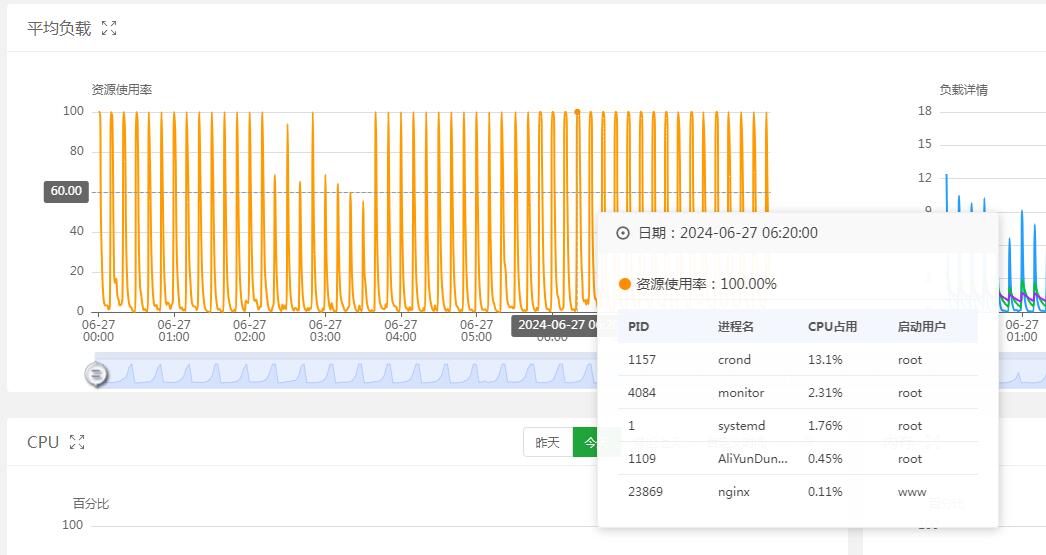Click the 进程名 column header
The height and width of the screenshot is (555, 1046).
pyautogui.click(x=736, y=327)
